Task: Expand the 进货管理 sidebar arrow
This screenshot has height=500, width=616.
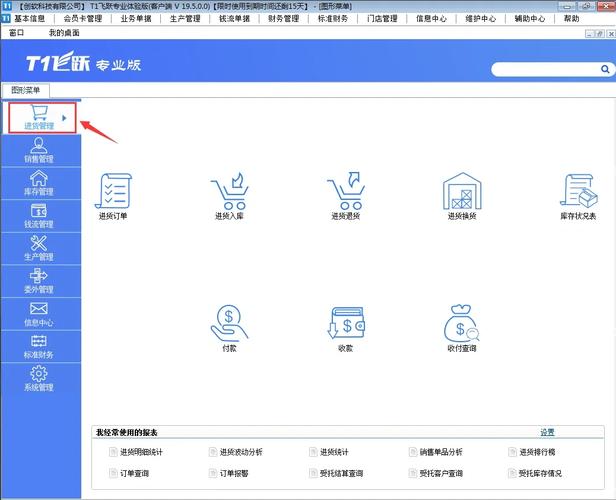Action: point(66,118)
